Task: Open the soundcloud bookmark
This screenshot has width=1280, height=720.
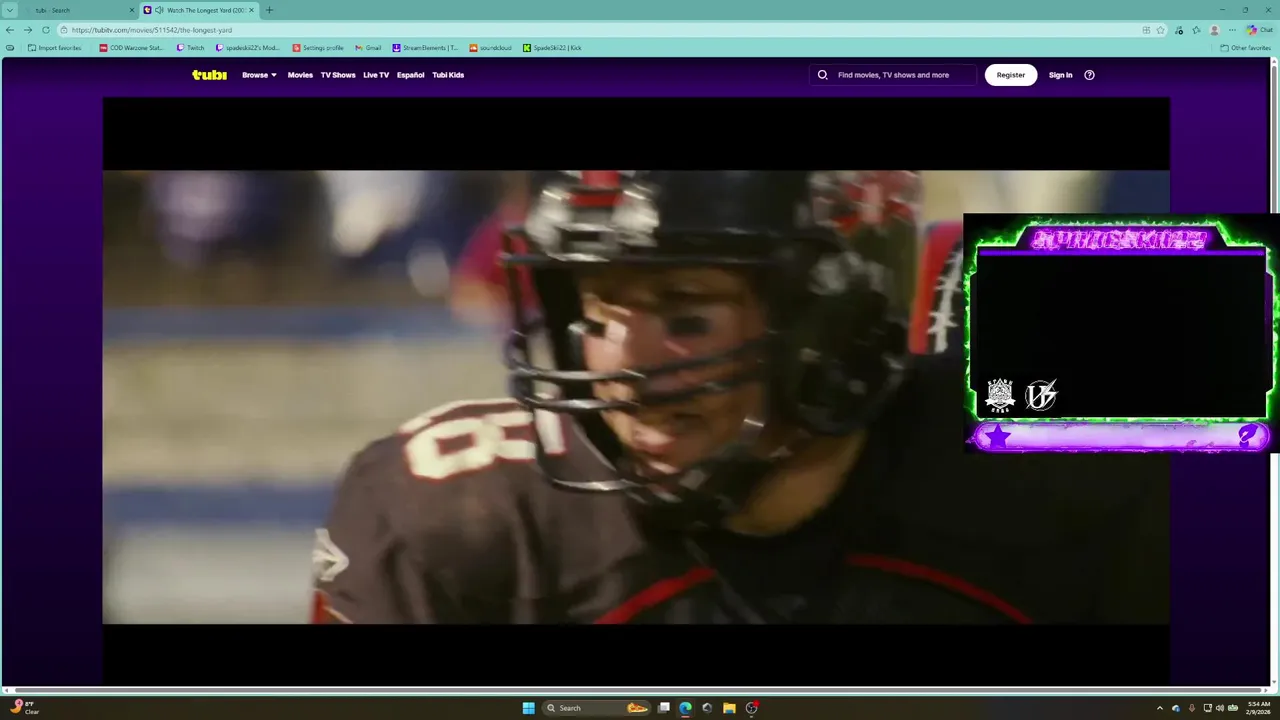Action: click(490, 48)
